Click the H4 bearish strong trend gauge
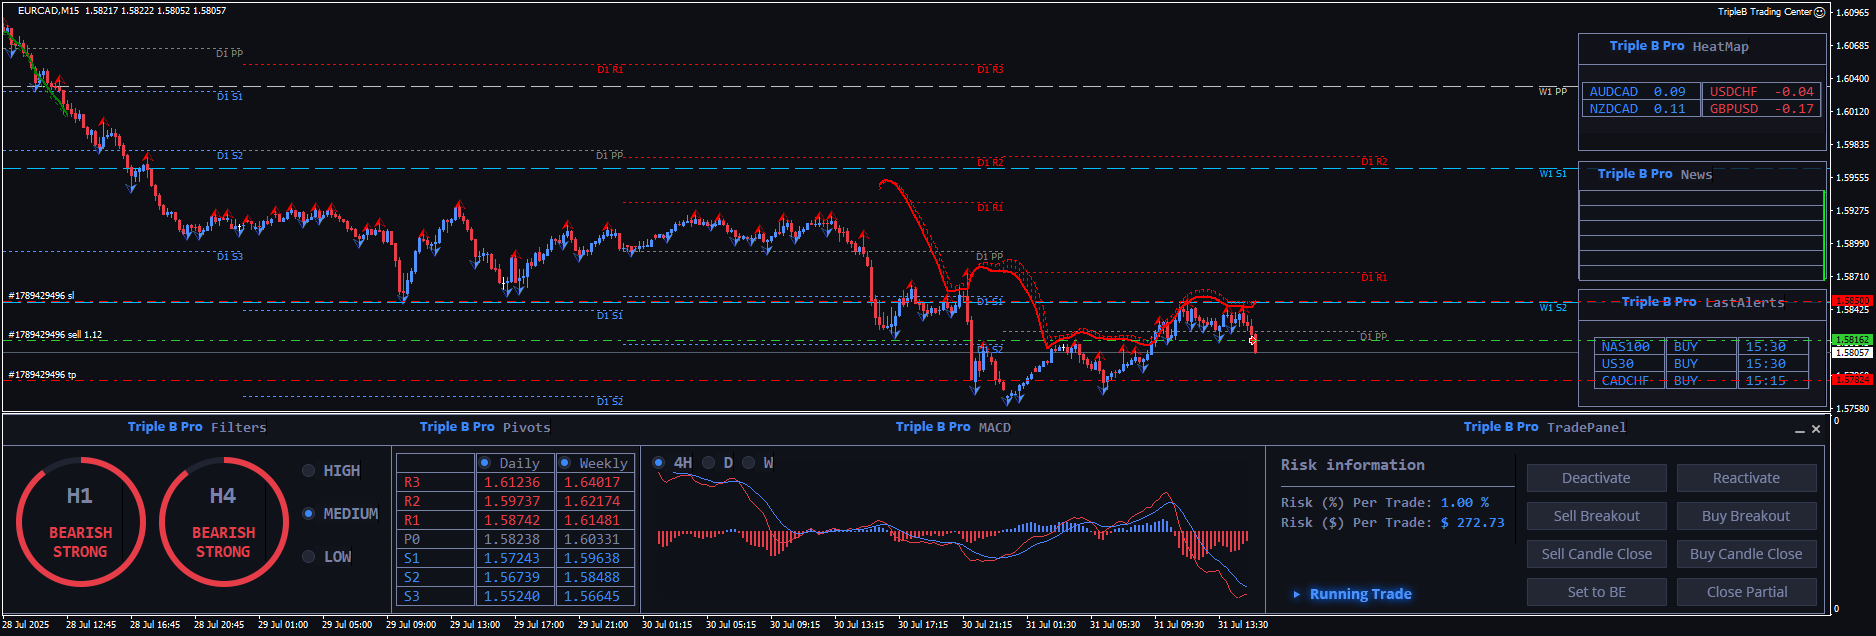The image size is (1876, 636). [x=223, y=521]
